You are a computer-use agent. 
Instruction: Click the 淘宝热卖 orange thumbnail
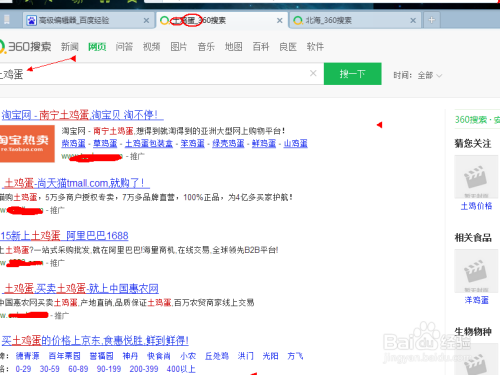pos(27,144)
